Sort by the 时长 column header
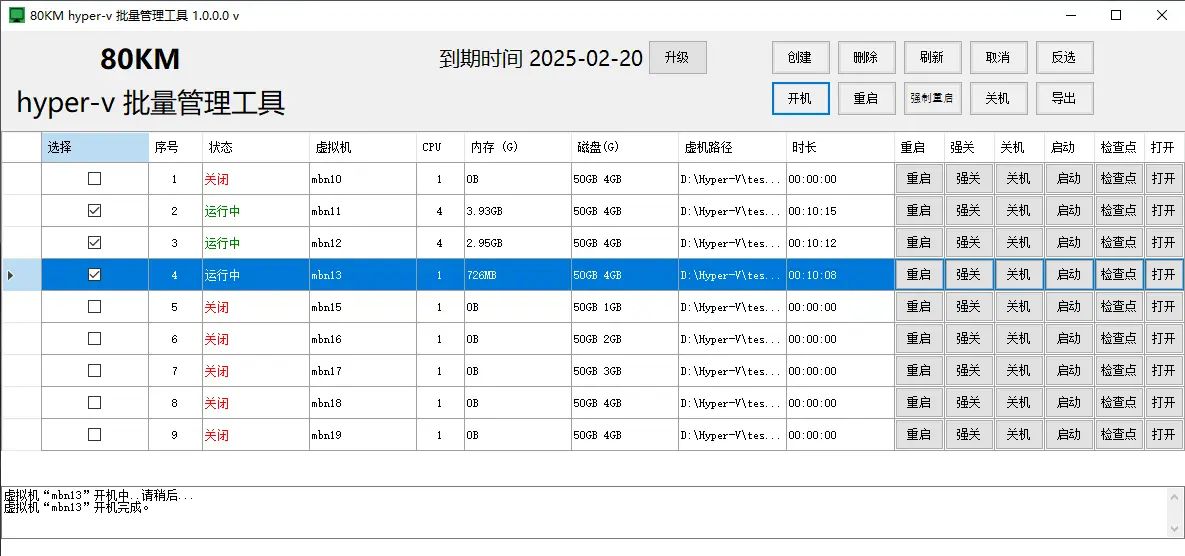The image size is (1185, 556). (840, 147)
